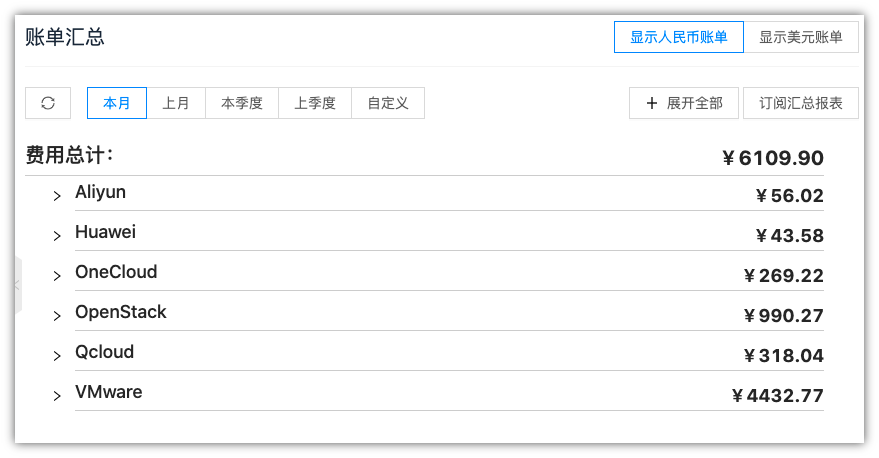Switch to 显示美元账单 view
The width and height of the screenshot is (879, 458).
coord(801,37)
